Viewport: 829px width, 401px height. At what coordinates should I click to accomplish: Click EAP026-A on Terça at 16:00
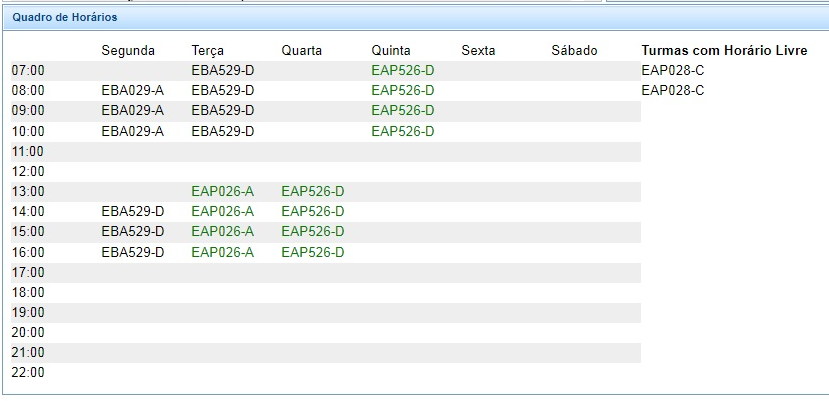(223, 252)
